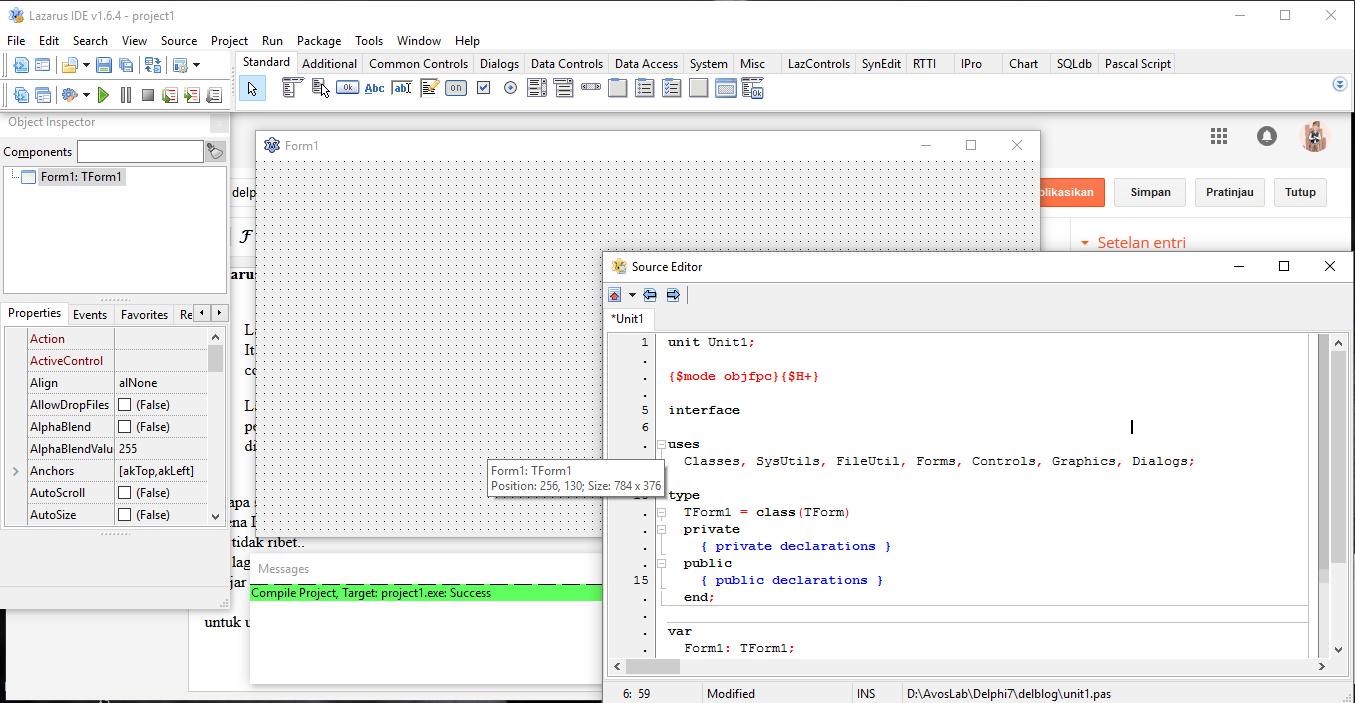Toggle the AllowDropFiles checkbox
Image resolution: width=1355 pixels, height=703 pixels.
pyautogui.click(x=125, y=405)
